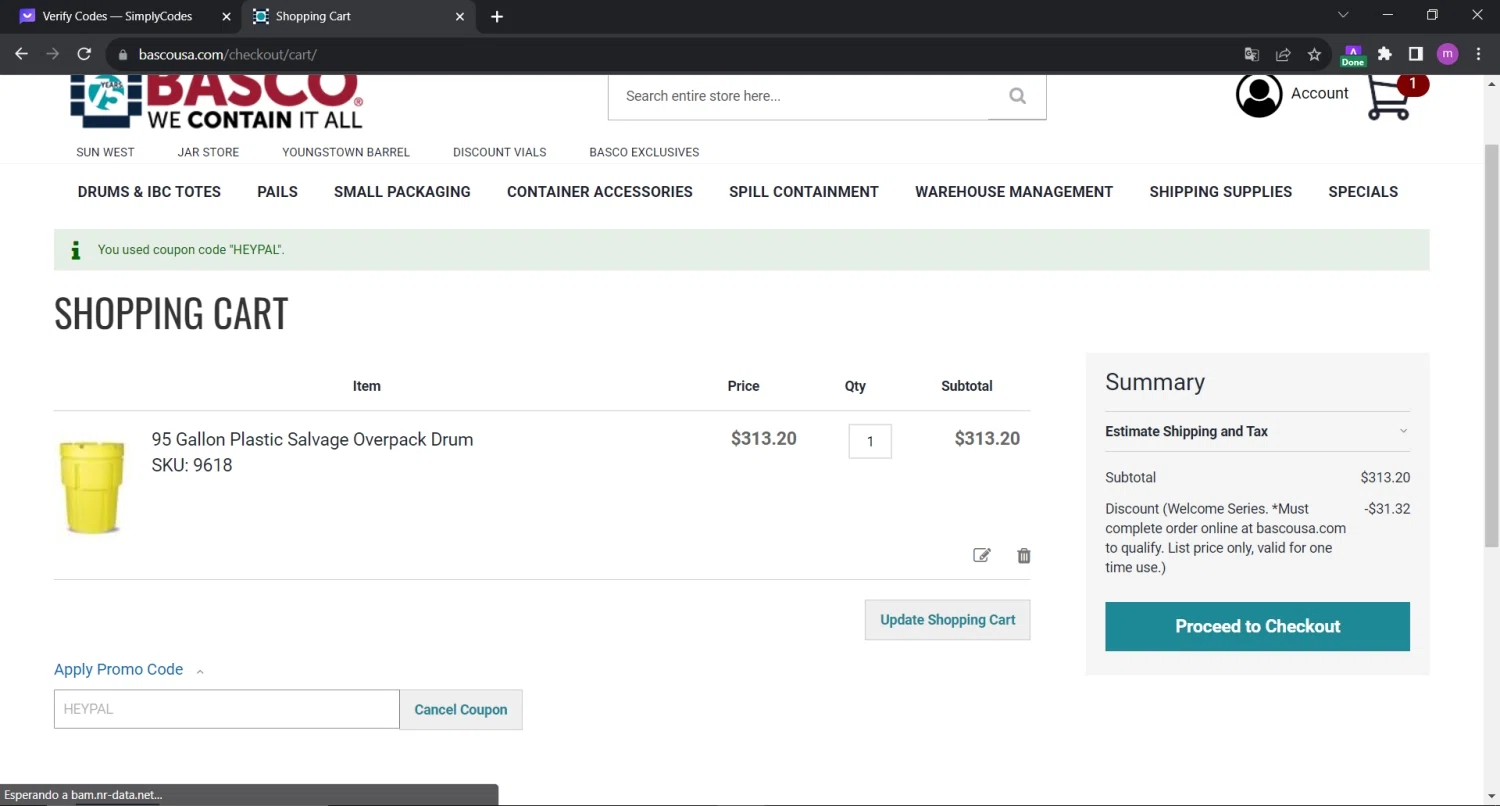Viewport: 1500px width, 806px height.
Task: Click the SKU: 9618 text
Action: 192,465
